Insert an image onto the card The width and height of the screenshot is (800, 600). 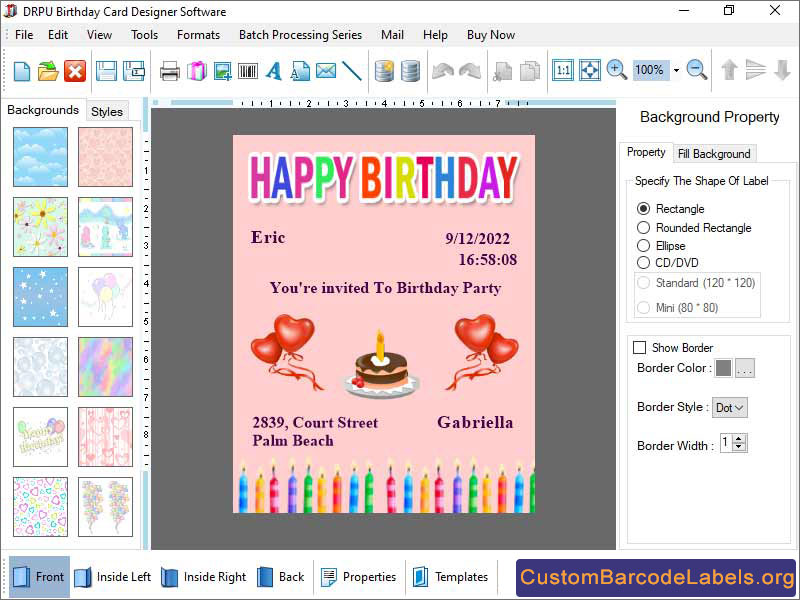[x=222, y=71]
